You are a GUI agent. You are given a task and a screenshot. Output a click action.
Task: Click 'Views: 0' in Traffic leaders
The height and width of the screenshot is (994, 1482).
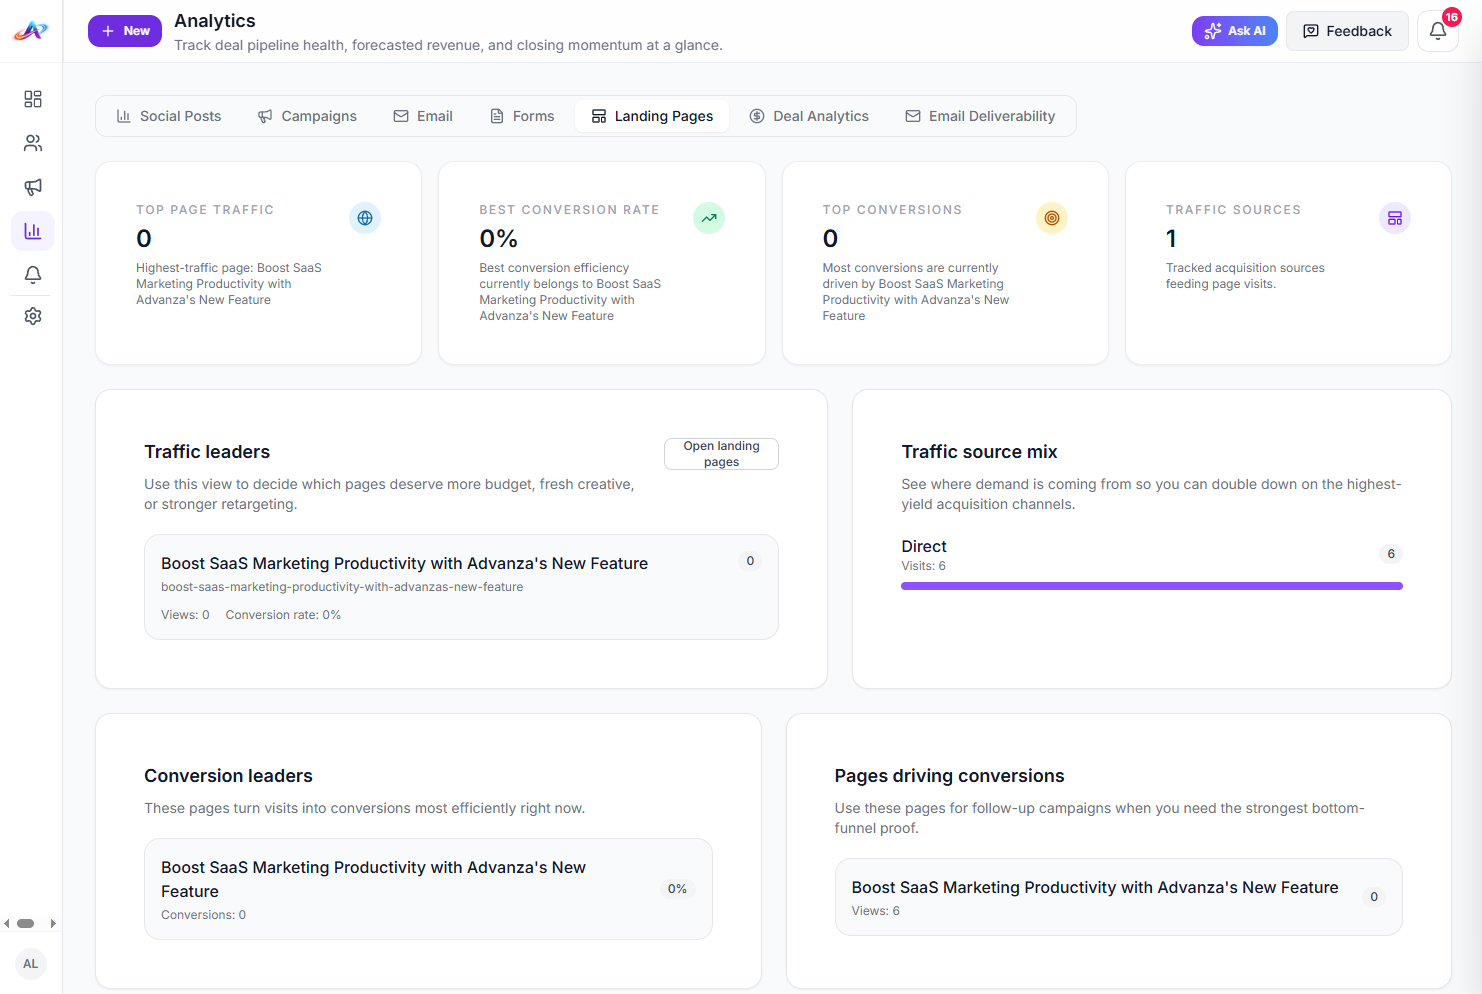coord(185,615)
